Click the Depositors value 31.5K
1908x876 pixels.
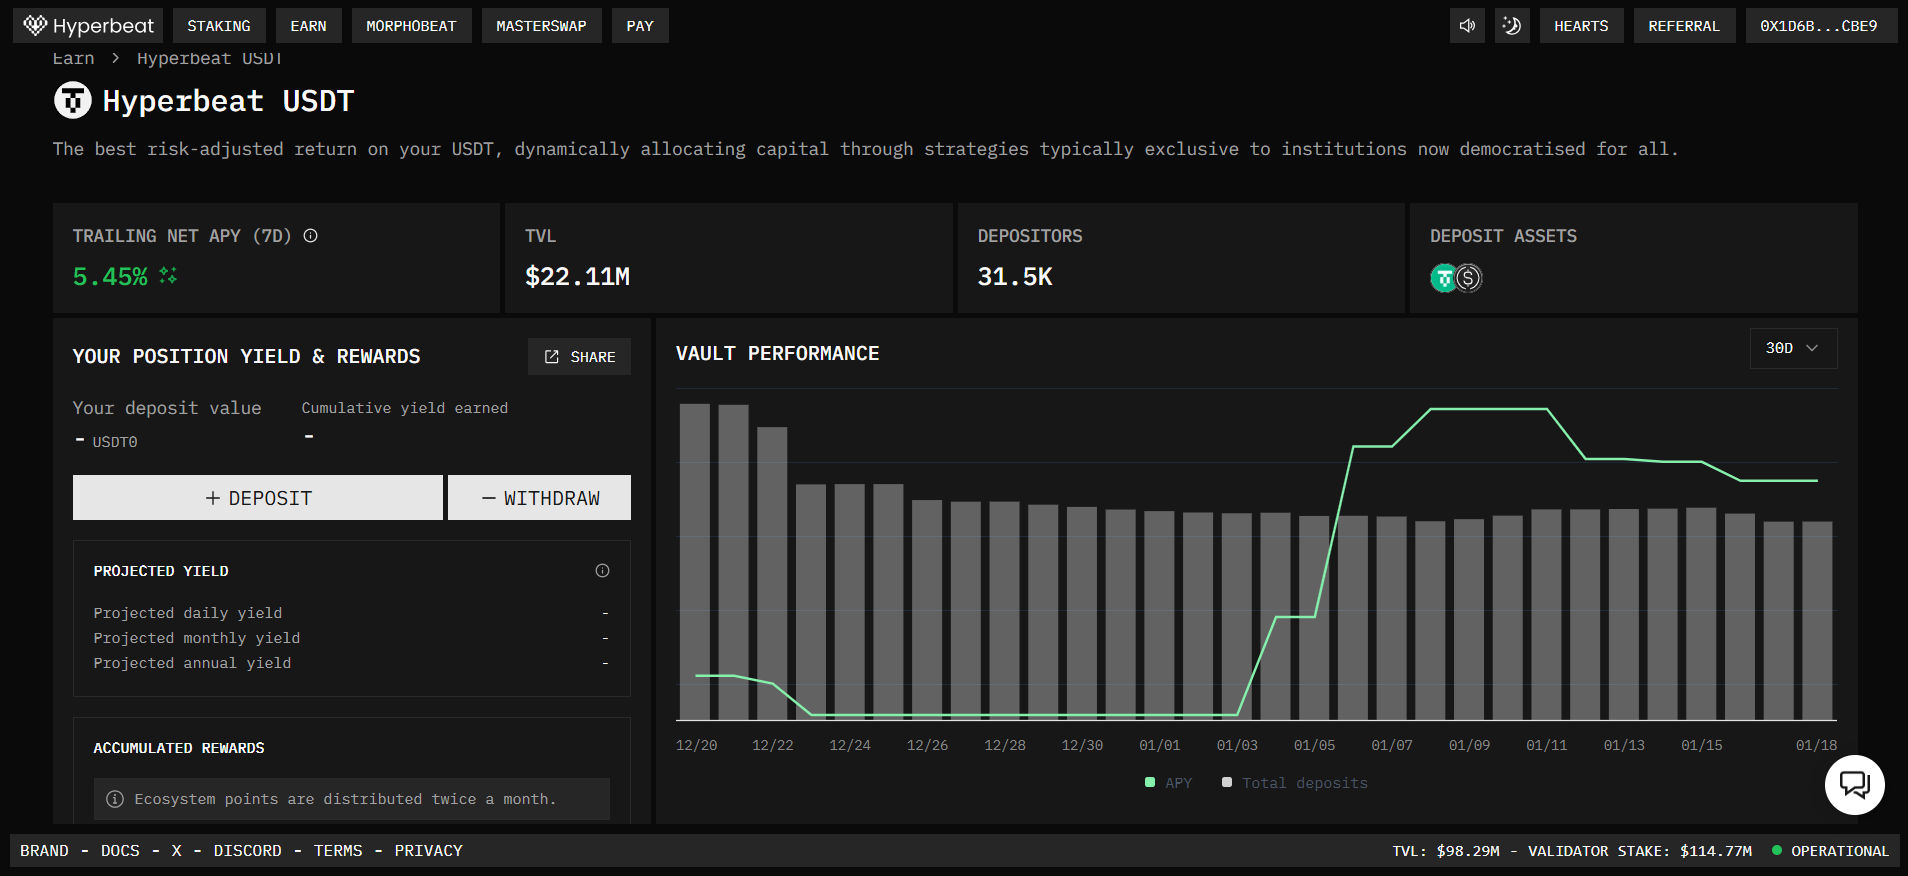click(1015, 277)
